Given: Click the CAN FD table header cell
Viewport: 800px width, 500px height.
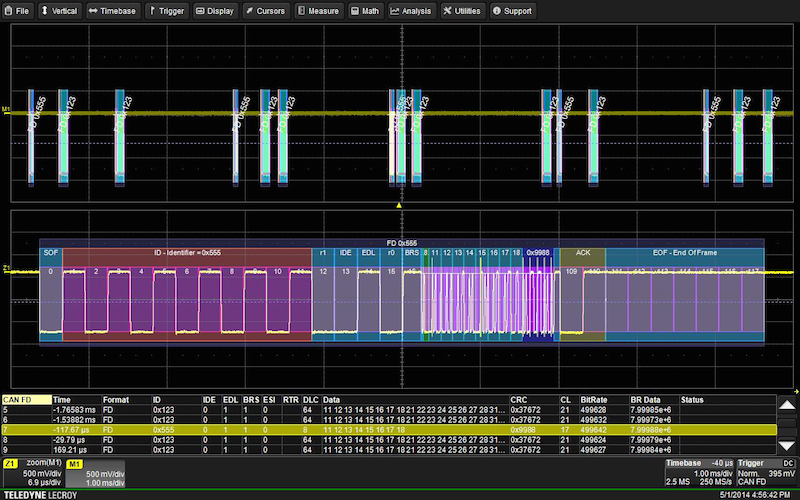Looking at the screenshot, I should pos(26,399).
